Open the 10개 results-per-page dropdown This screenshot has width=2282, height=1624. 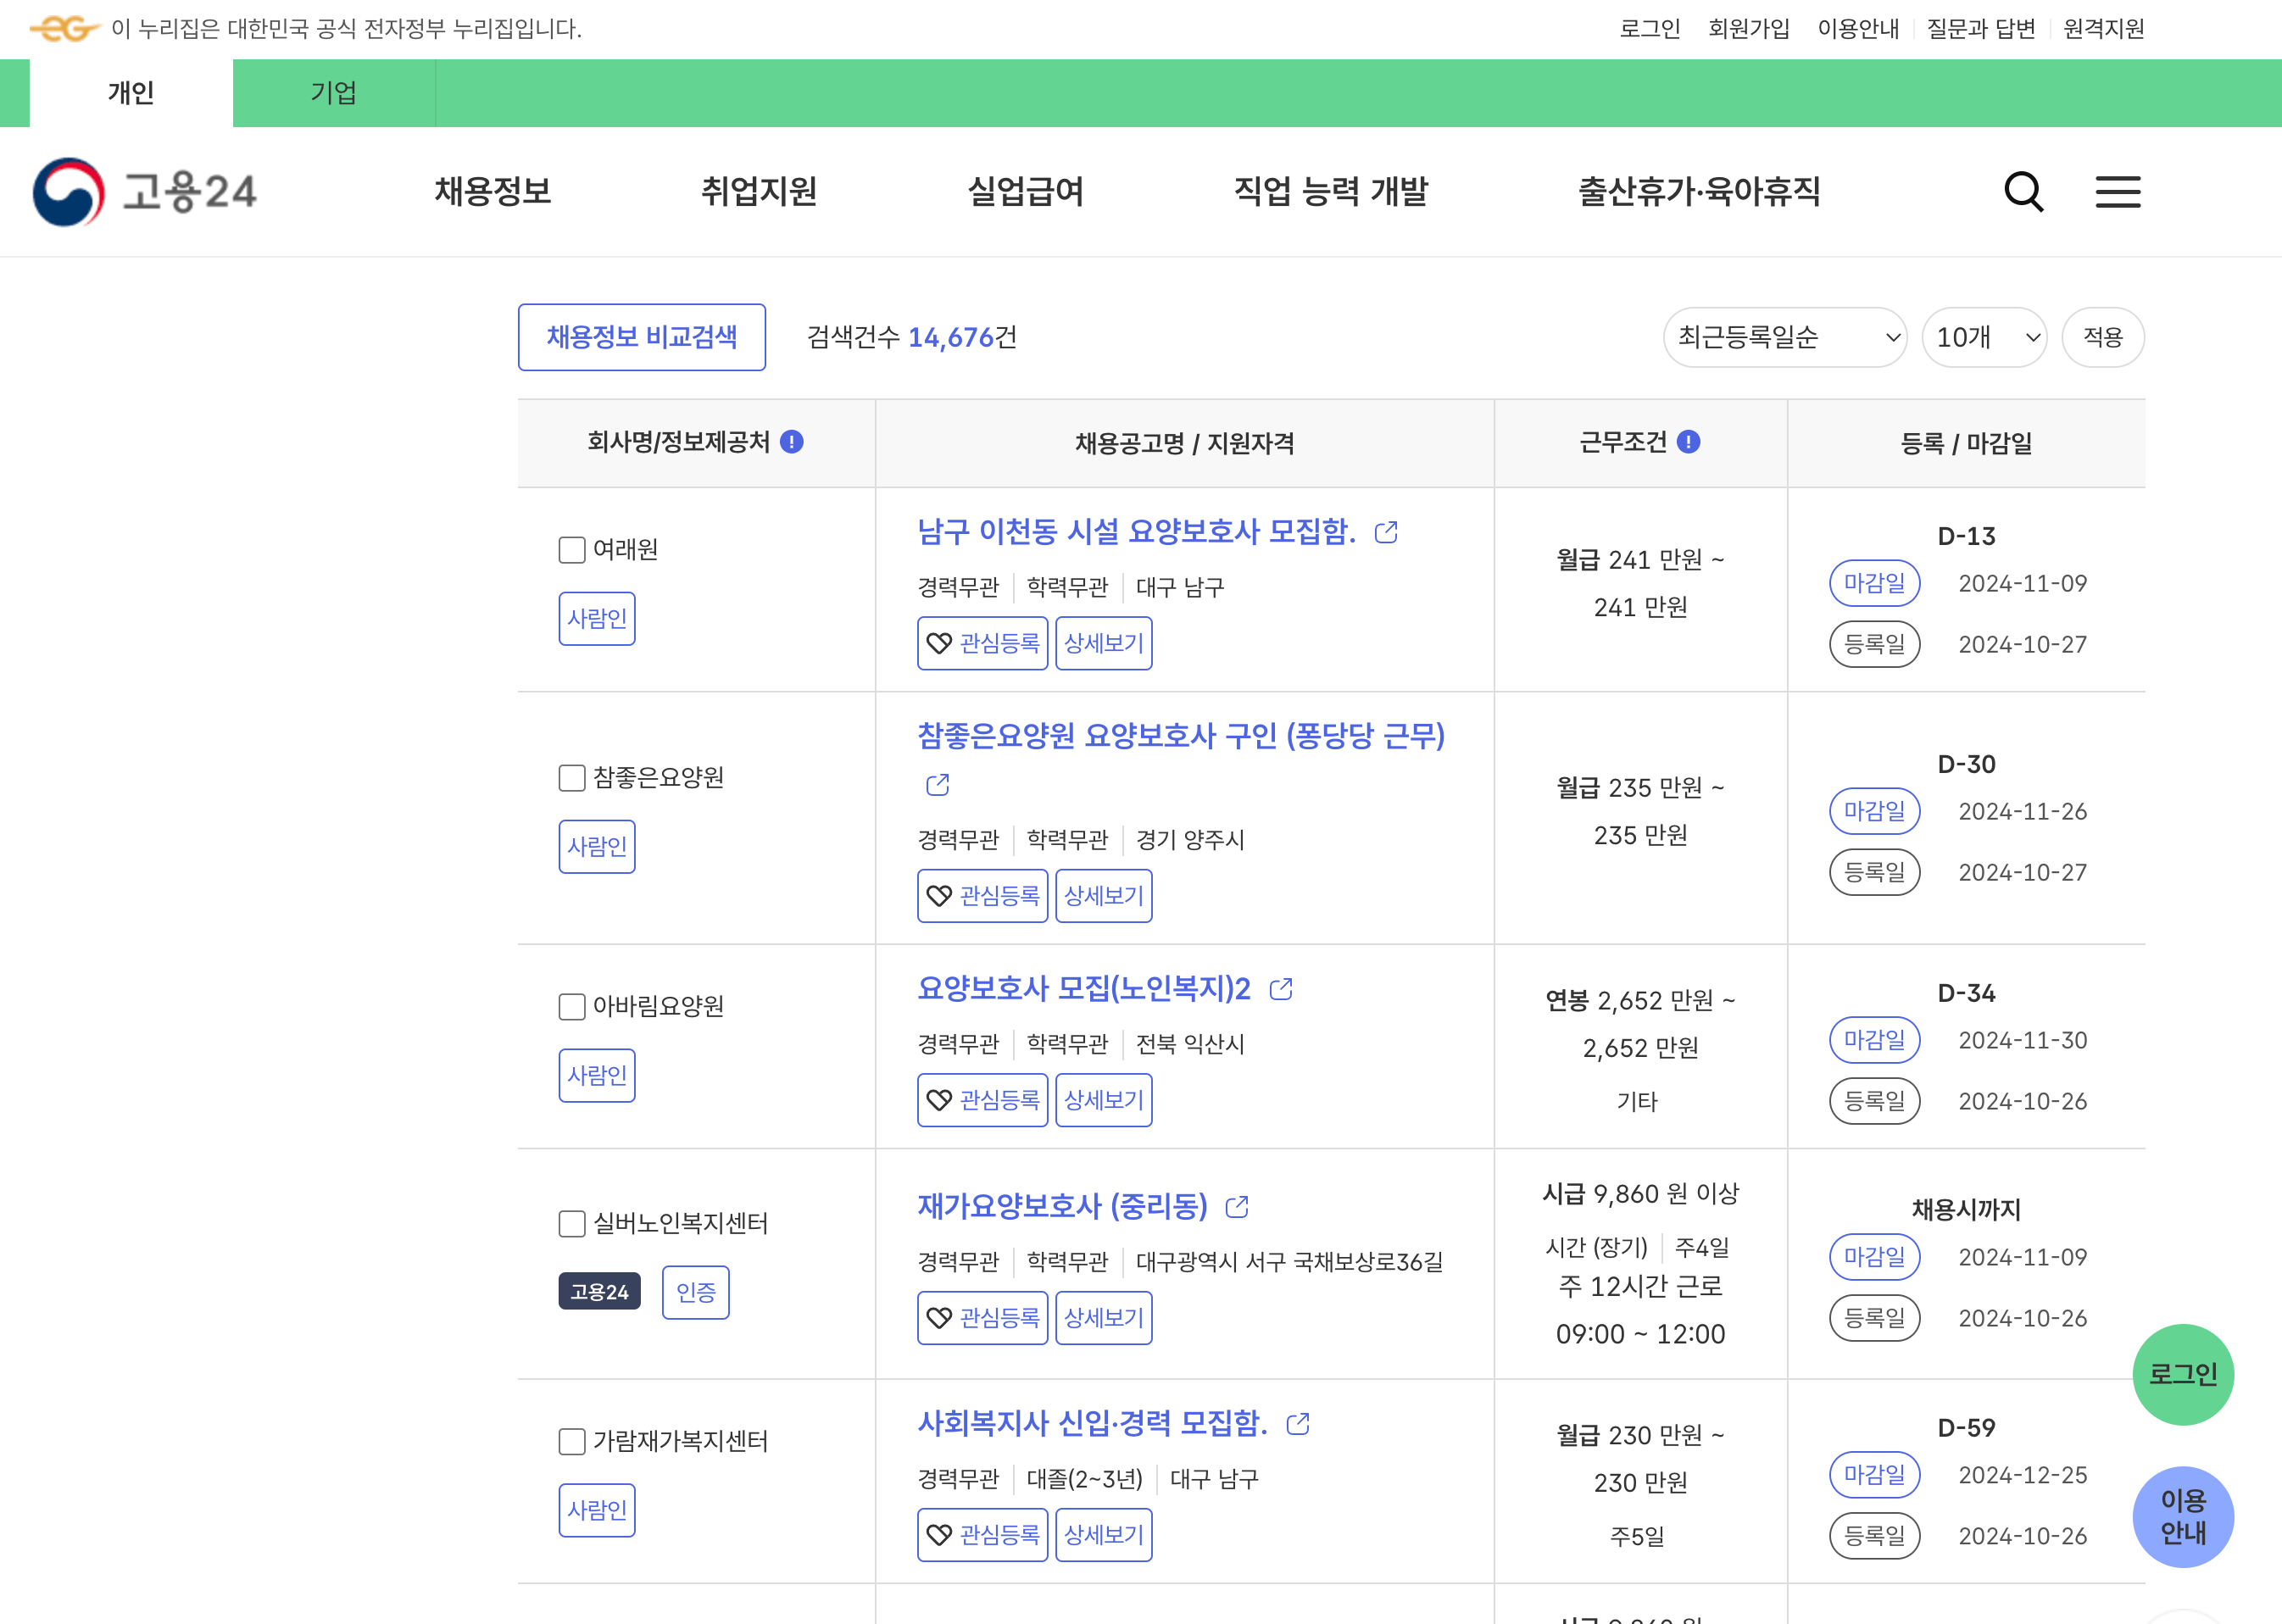tap(1985, 337)
